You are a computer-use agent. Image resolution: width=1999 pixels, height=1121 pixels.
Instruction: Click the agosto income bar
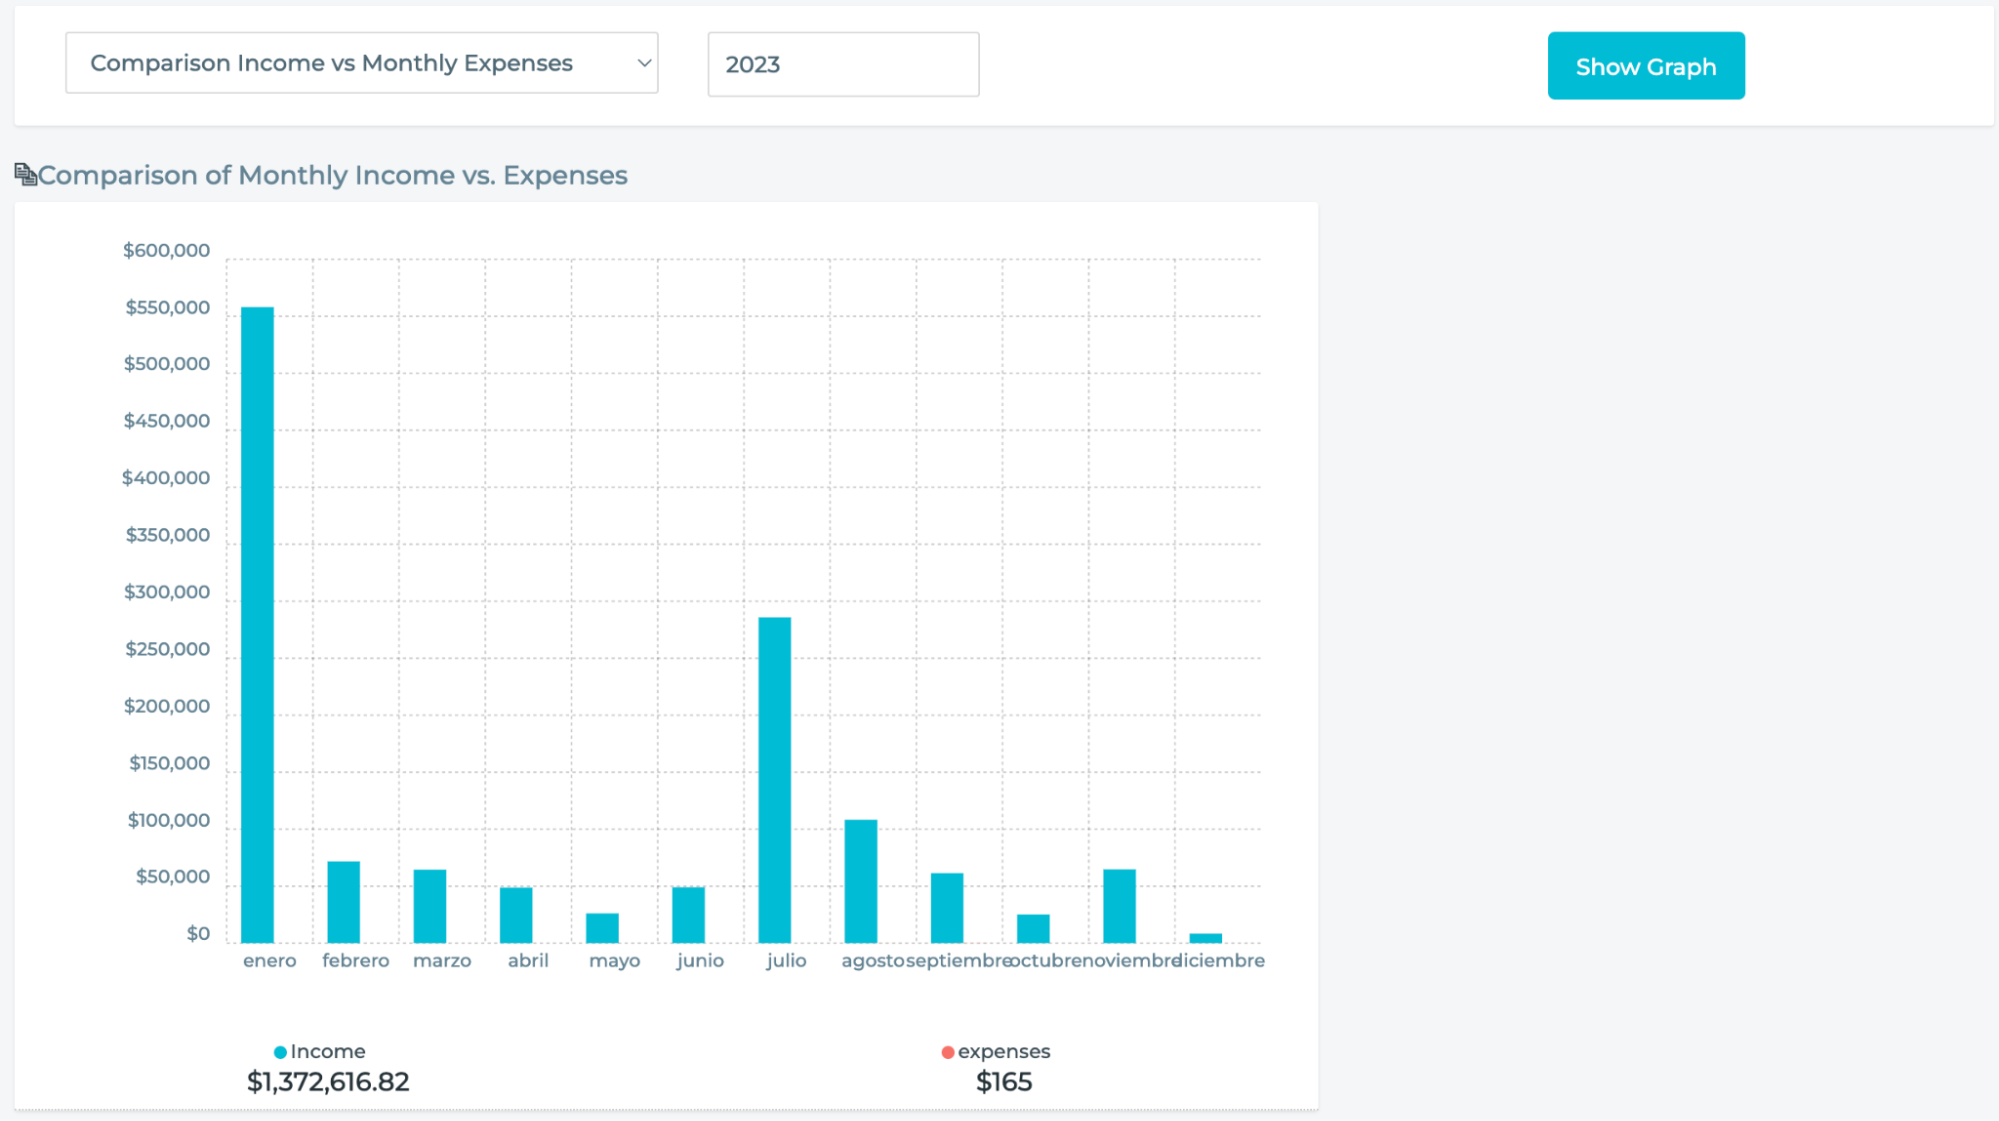pos(861,881)
